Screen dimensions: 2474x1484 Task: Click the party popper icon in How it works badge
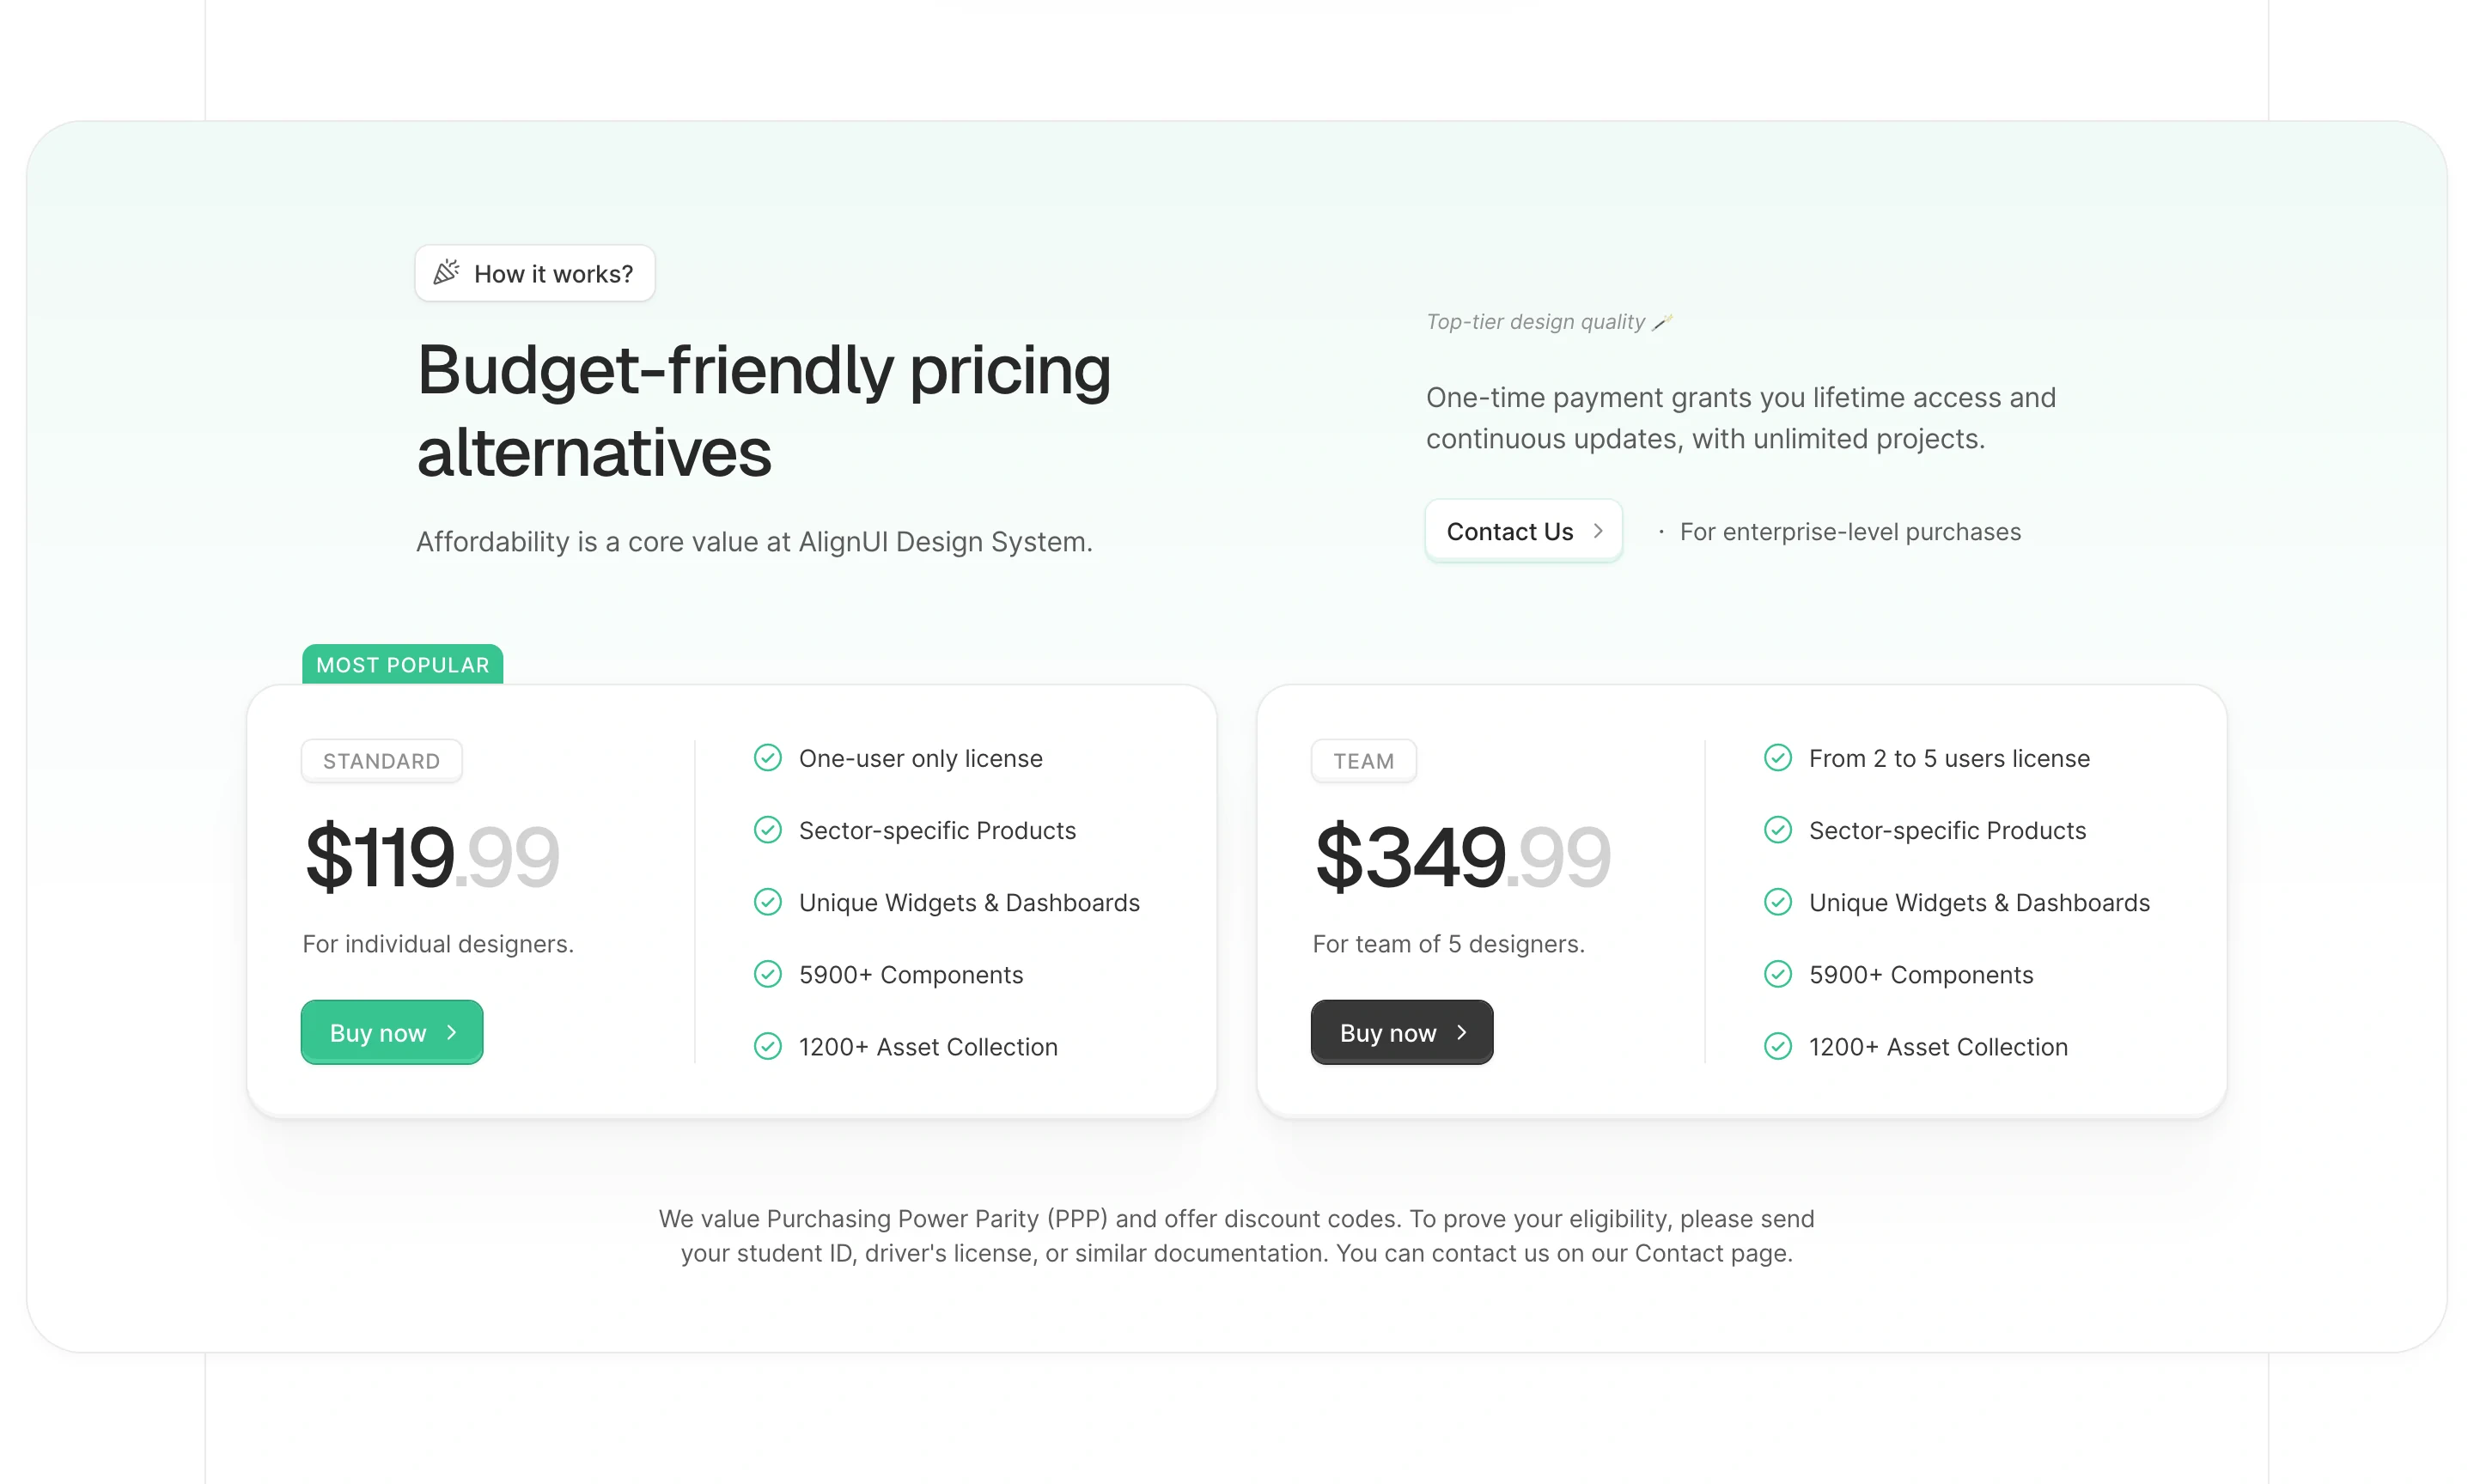(x=447, y=272)
